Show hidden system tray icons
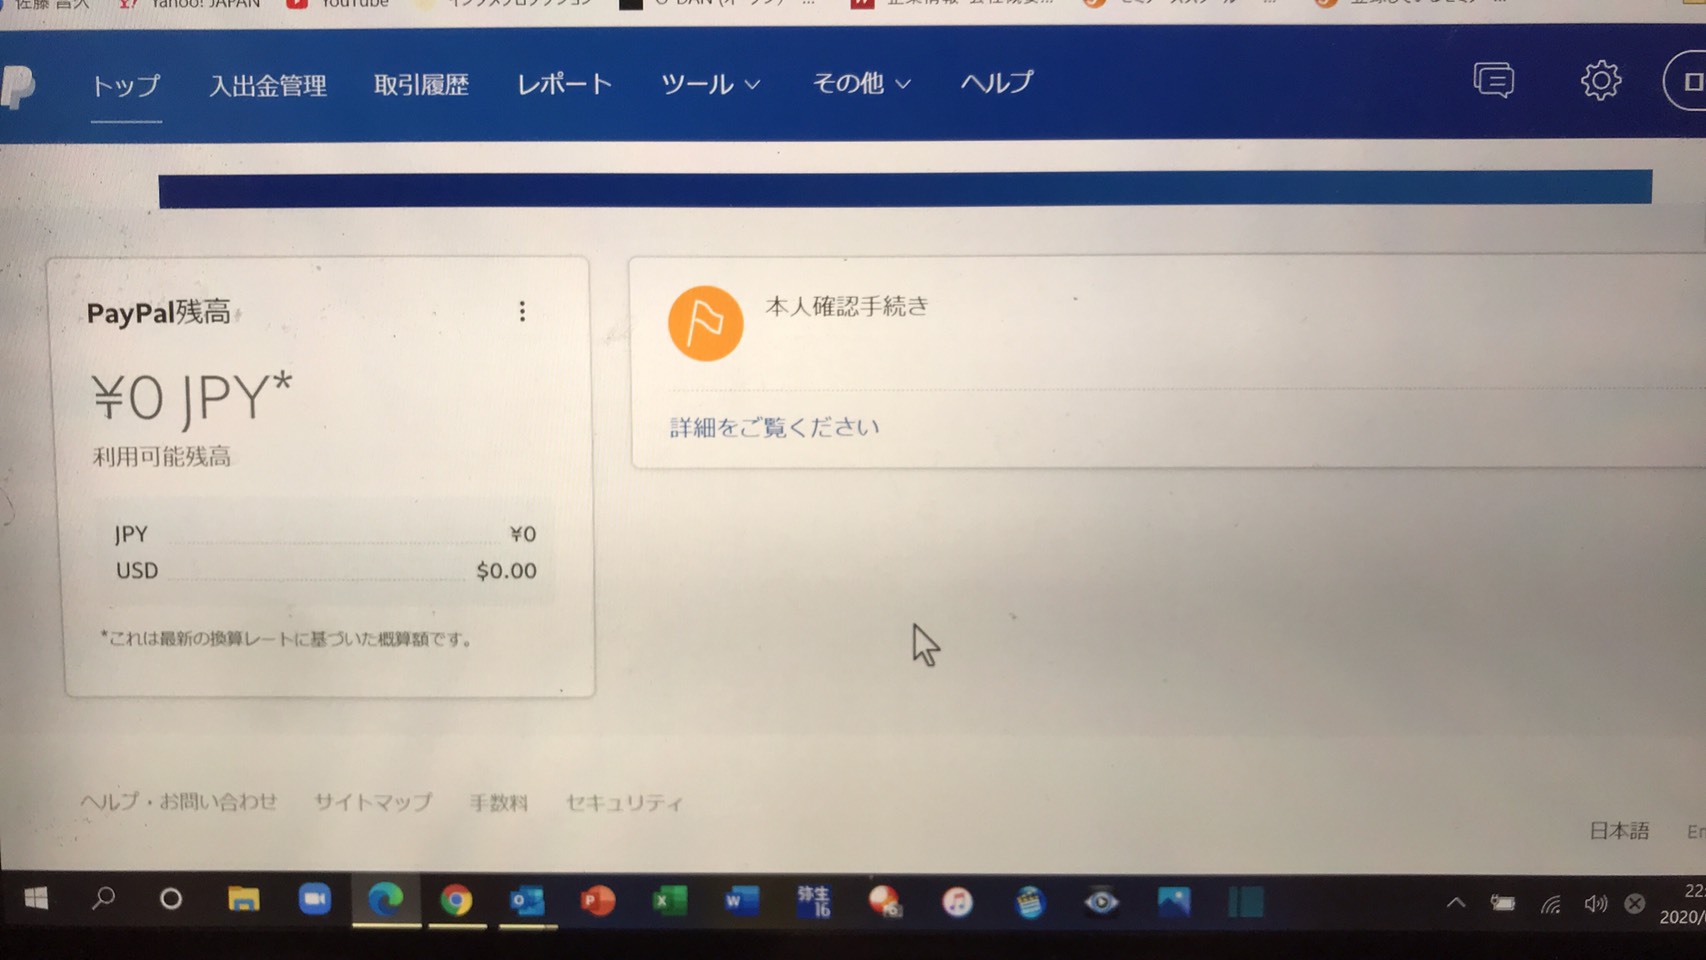The width and height of the screenshot is (1706, 960). [x=1456, y=903]
